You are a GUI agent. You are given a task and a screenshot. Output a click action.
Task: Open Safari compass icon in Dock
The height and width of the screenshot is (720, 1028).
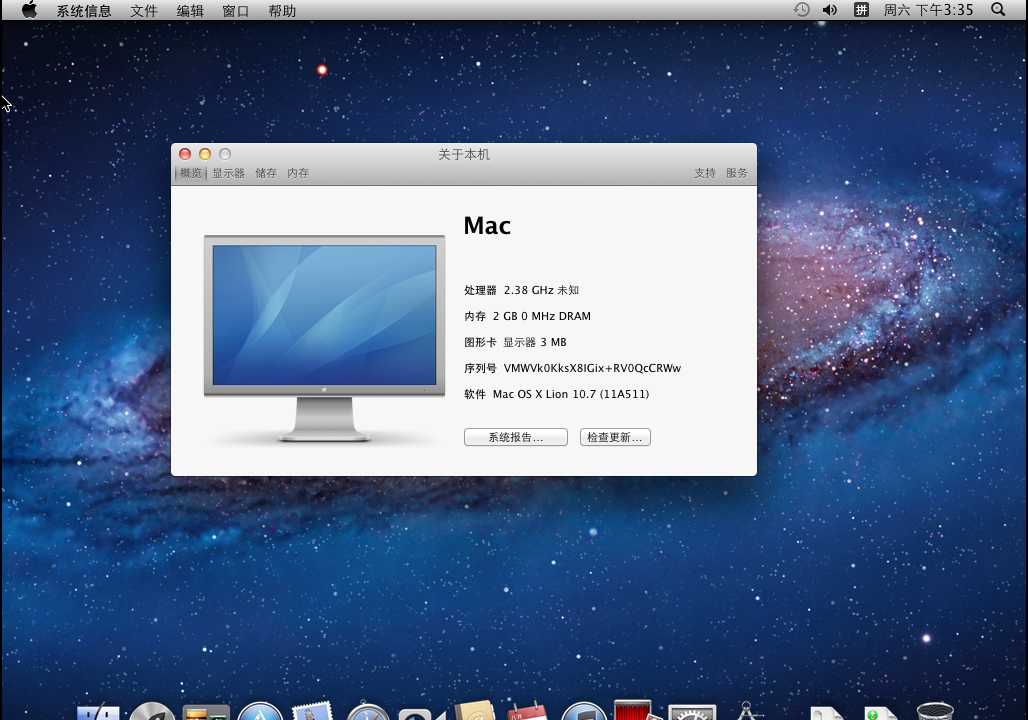pyautogui.click(x=367, y=711)
